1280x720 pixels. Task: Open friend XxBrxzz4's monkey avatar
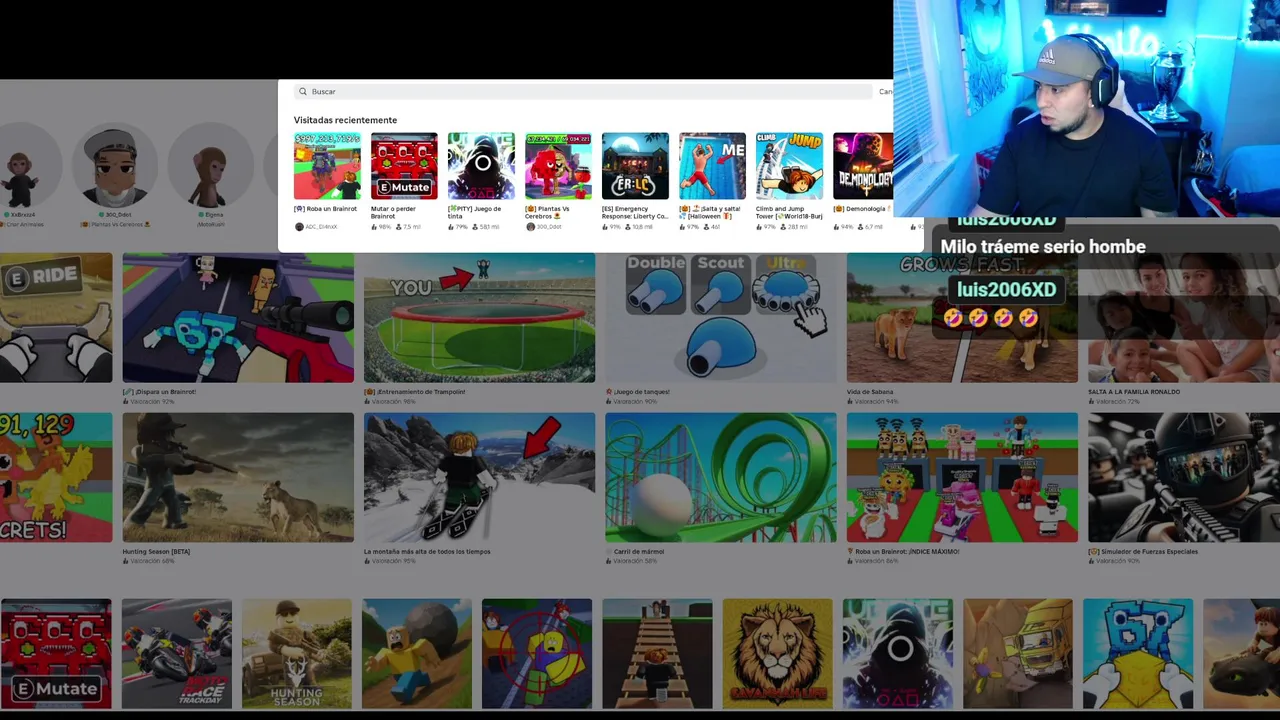(22, 167)
